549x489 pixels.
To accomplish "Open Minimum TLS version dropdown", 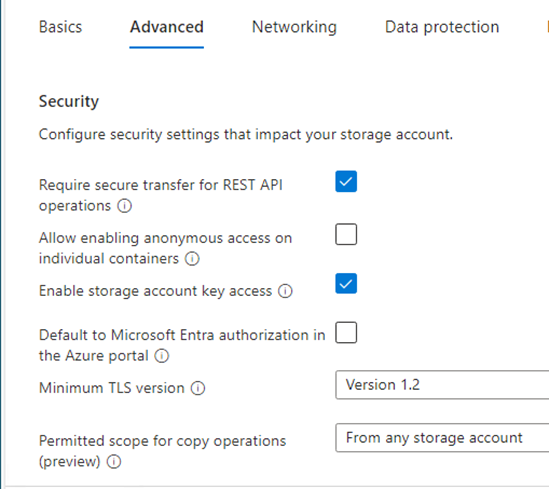I will point(442,385).
